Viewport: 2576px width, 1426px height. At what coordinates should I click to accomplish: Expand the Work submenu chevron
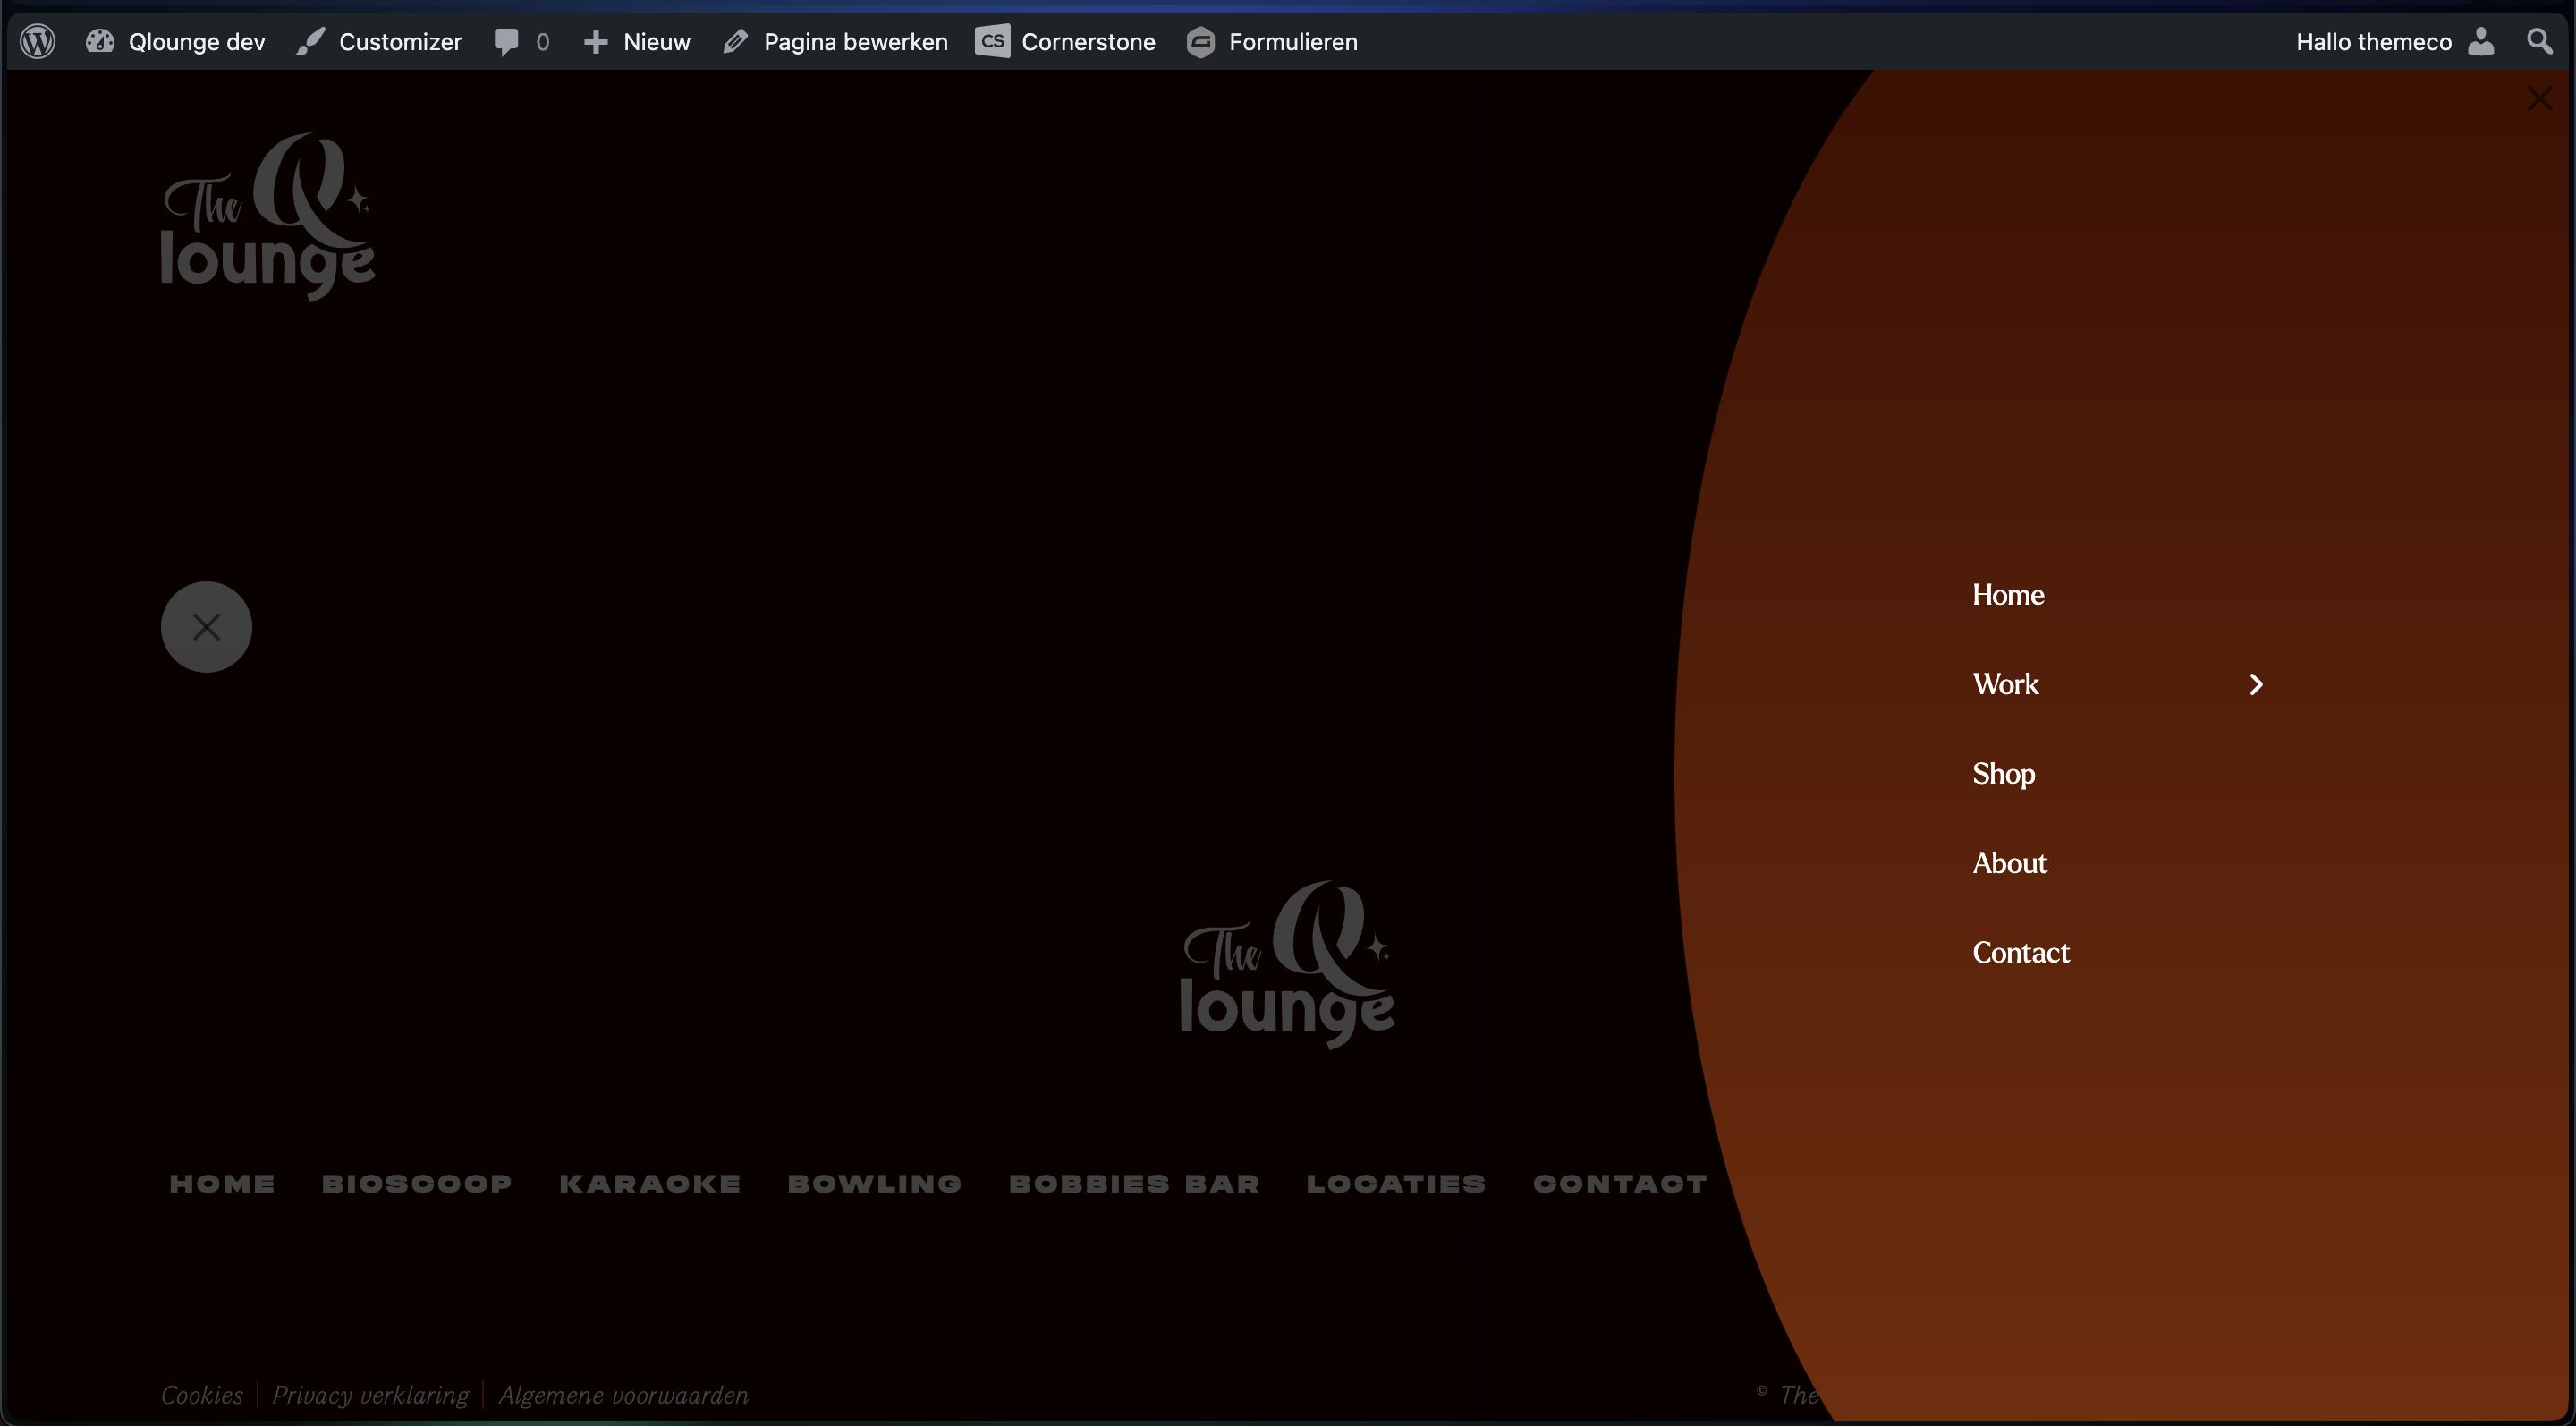2256,684
